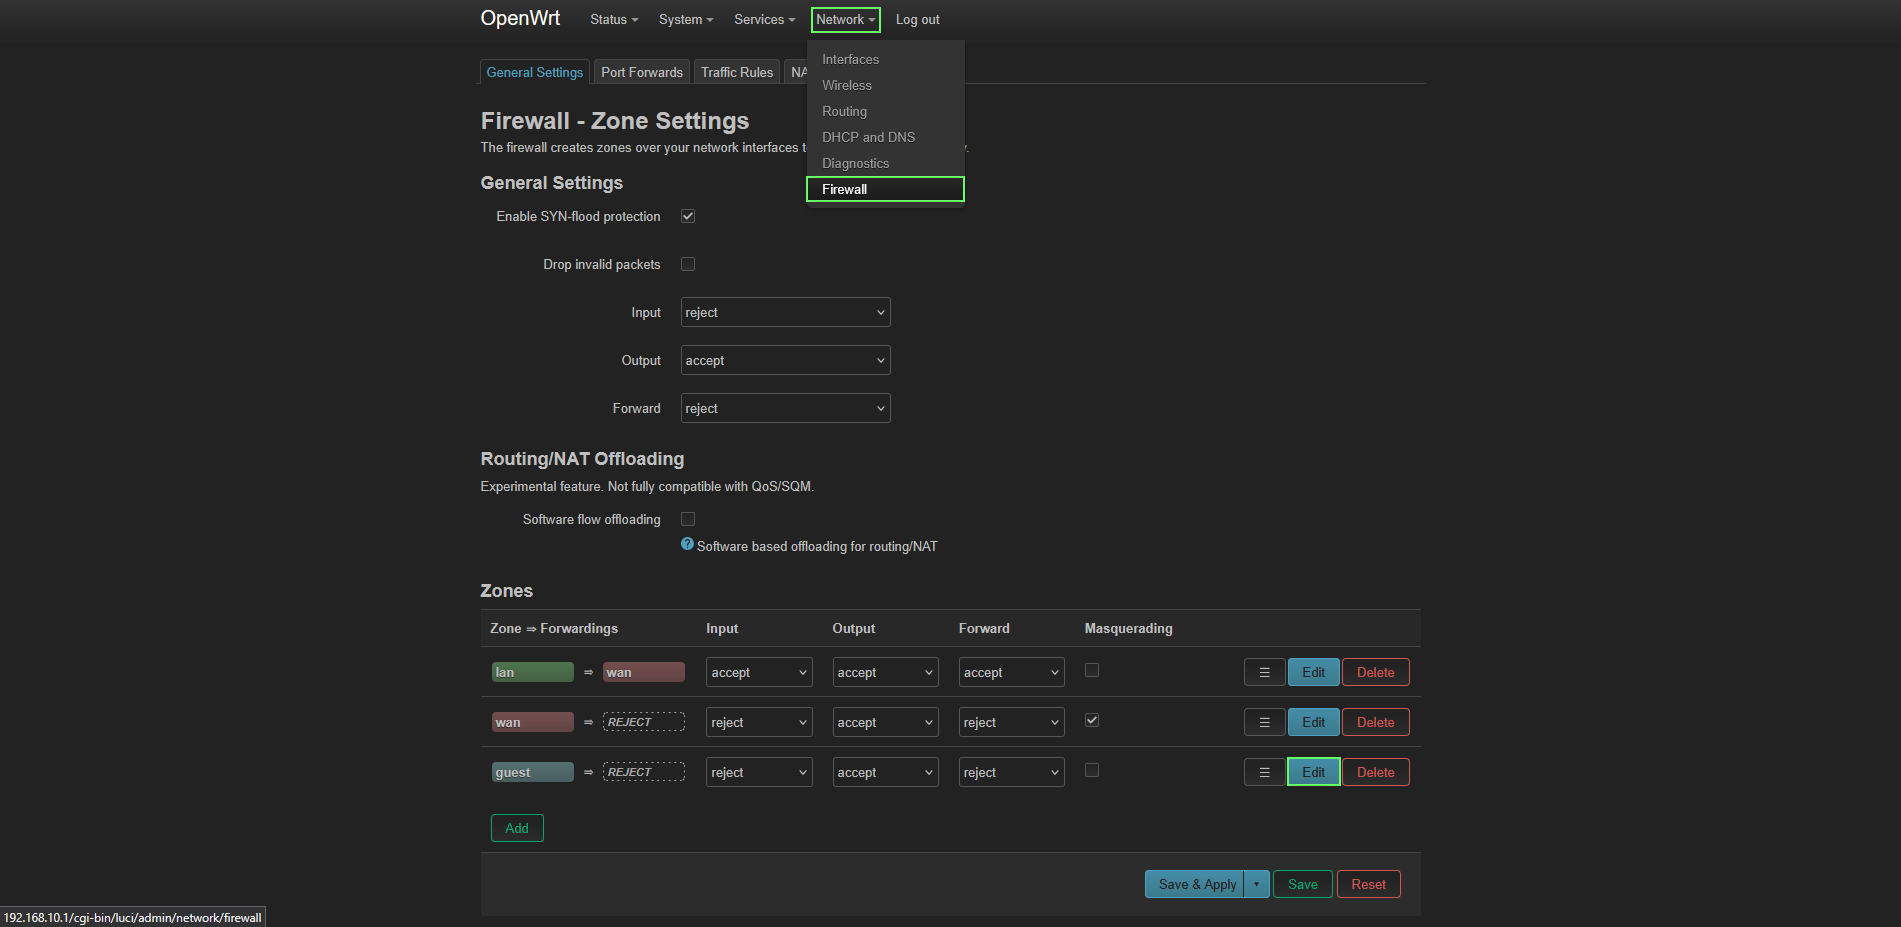The image size is (1901, 927).
Task: Click the wan zone row's reorder handle icon
Action: [x=1264, y=722]
